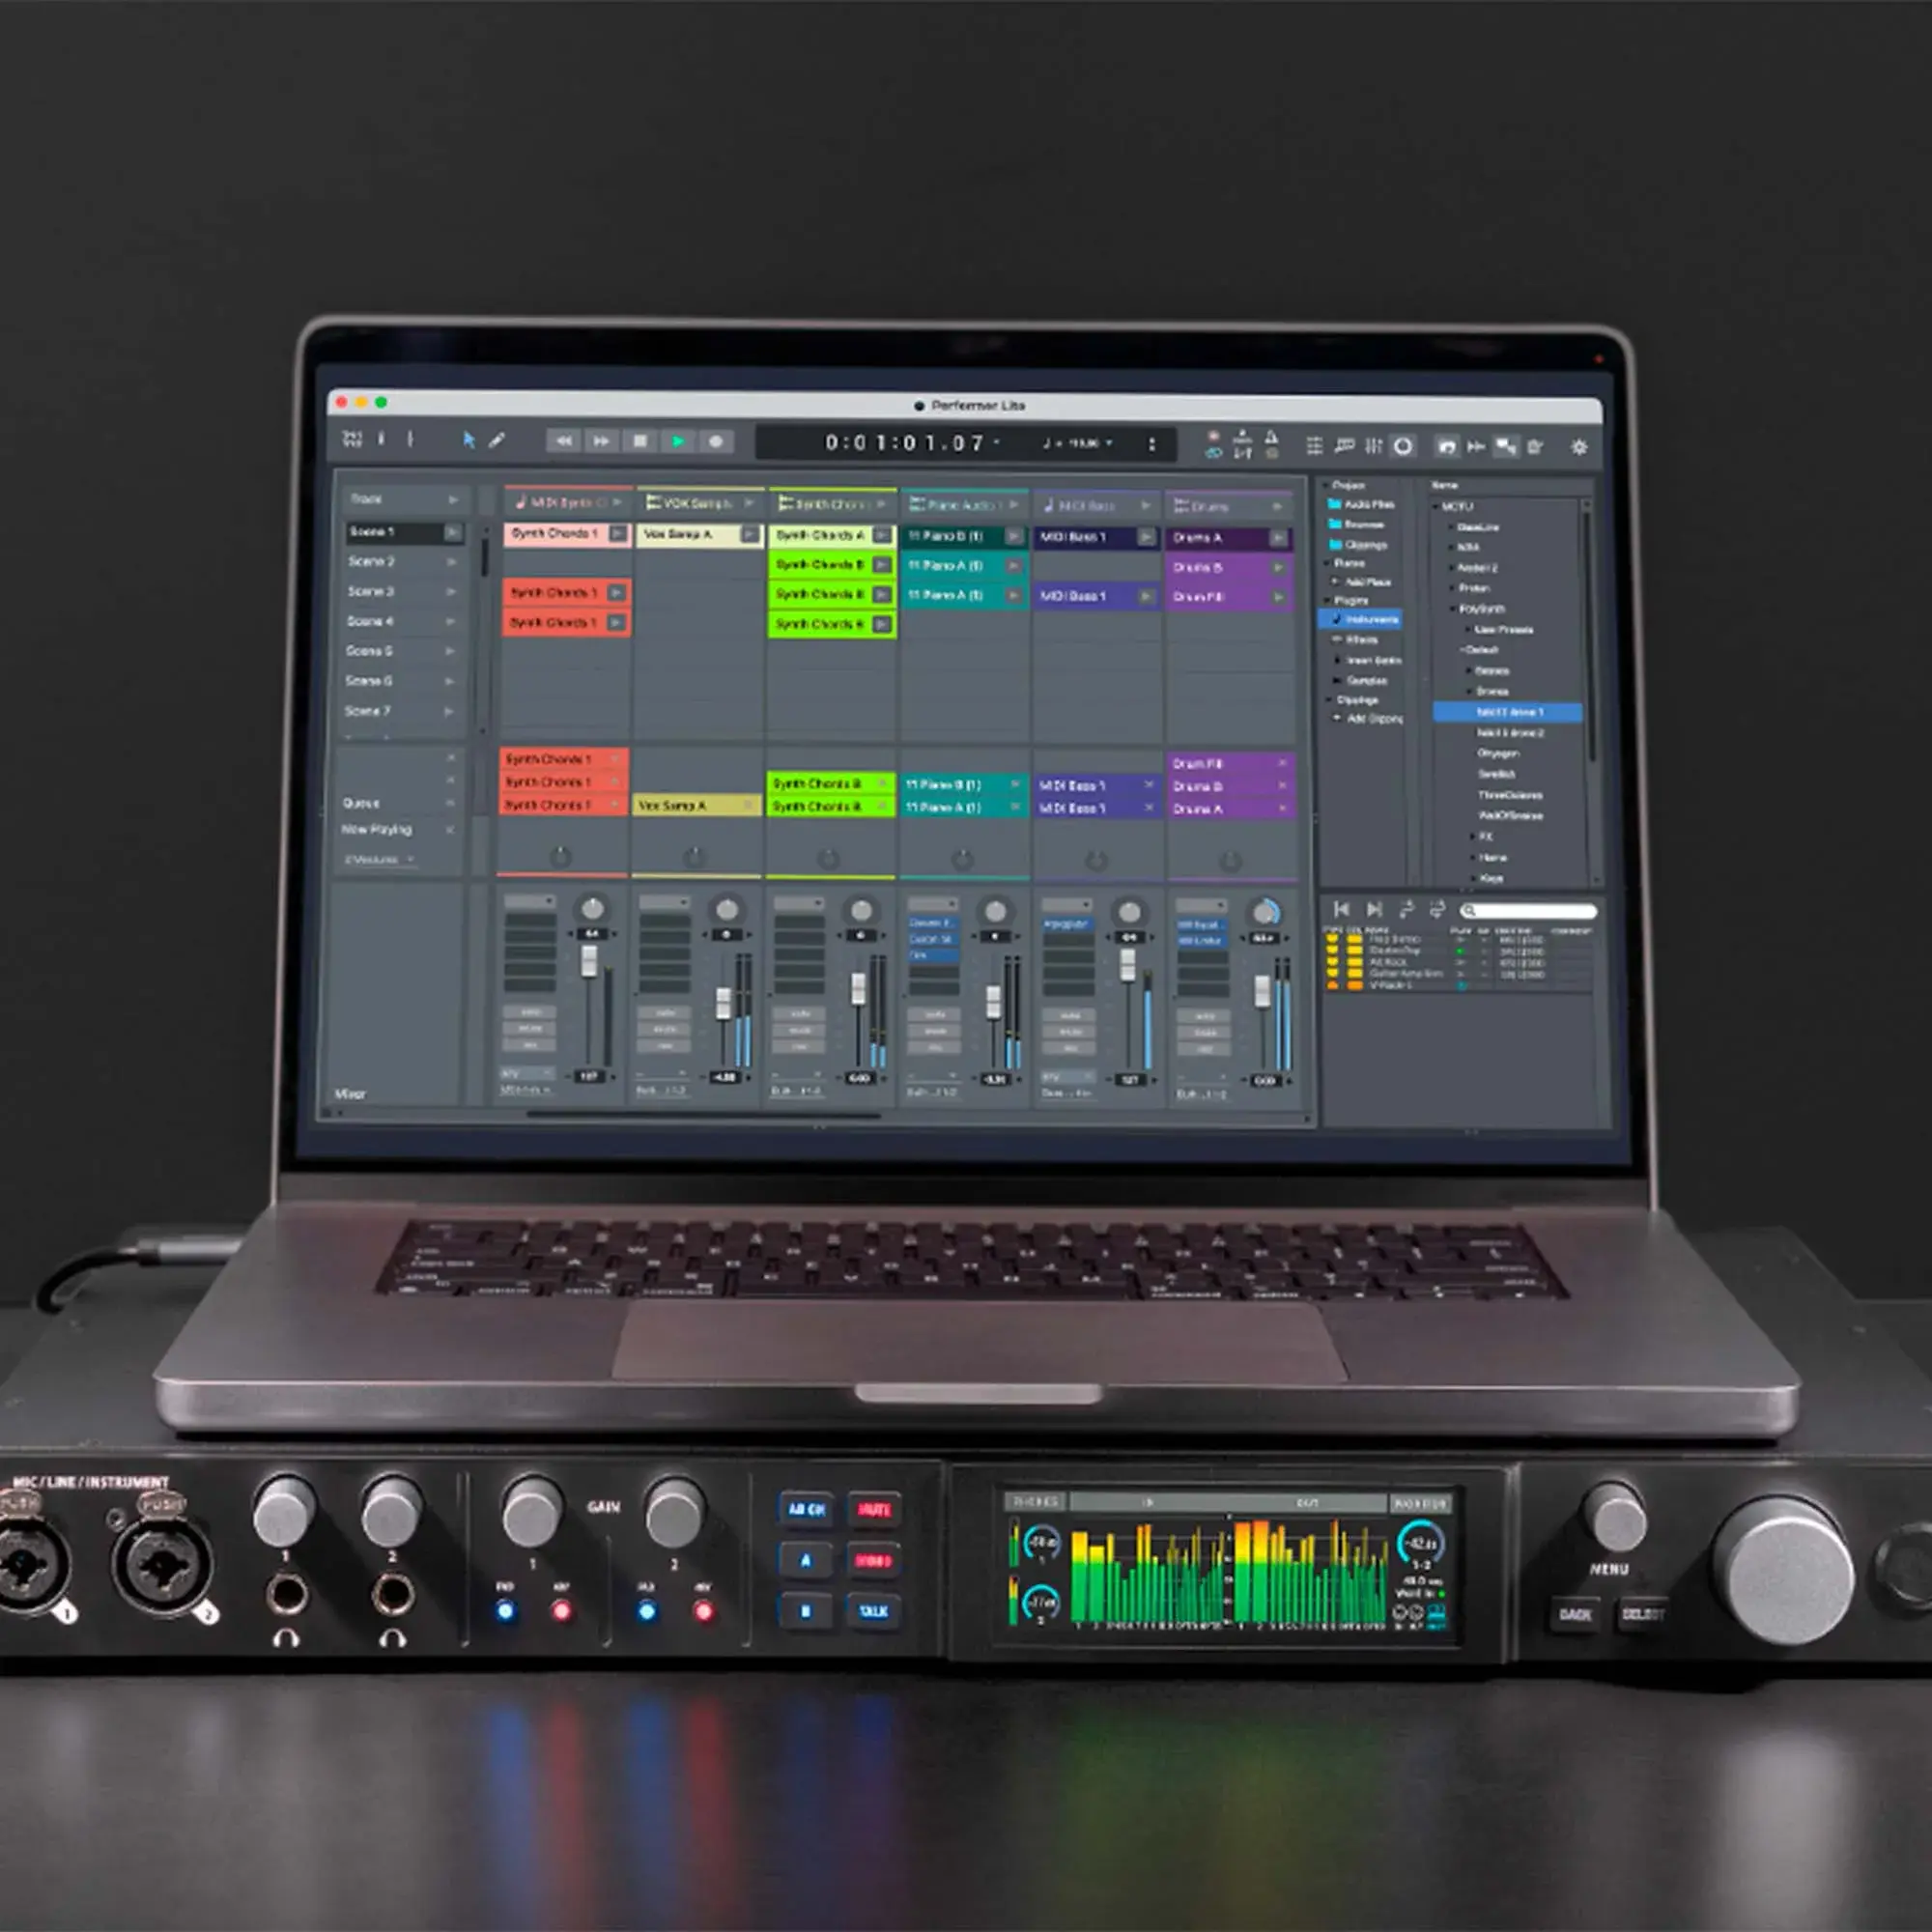1932x1932 pixels.
Task: Select Instruments in the Plugins browser
Action: coord(1368,620)
